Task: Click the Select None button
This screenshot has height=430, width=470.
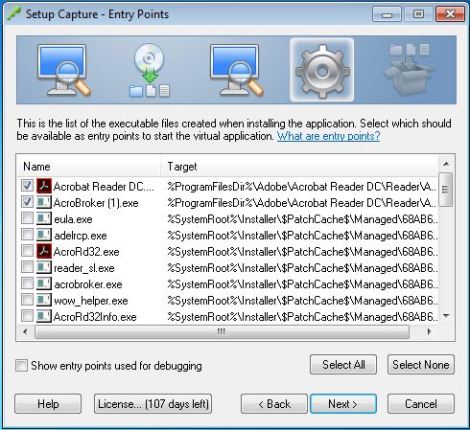Action: click(421, 365)
